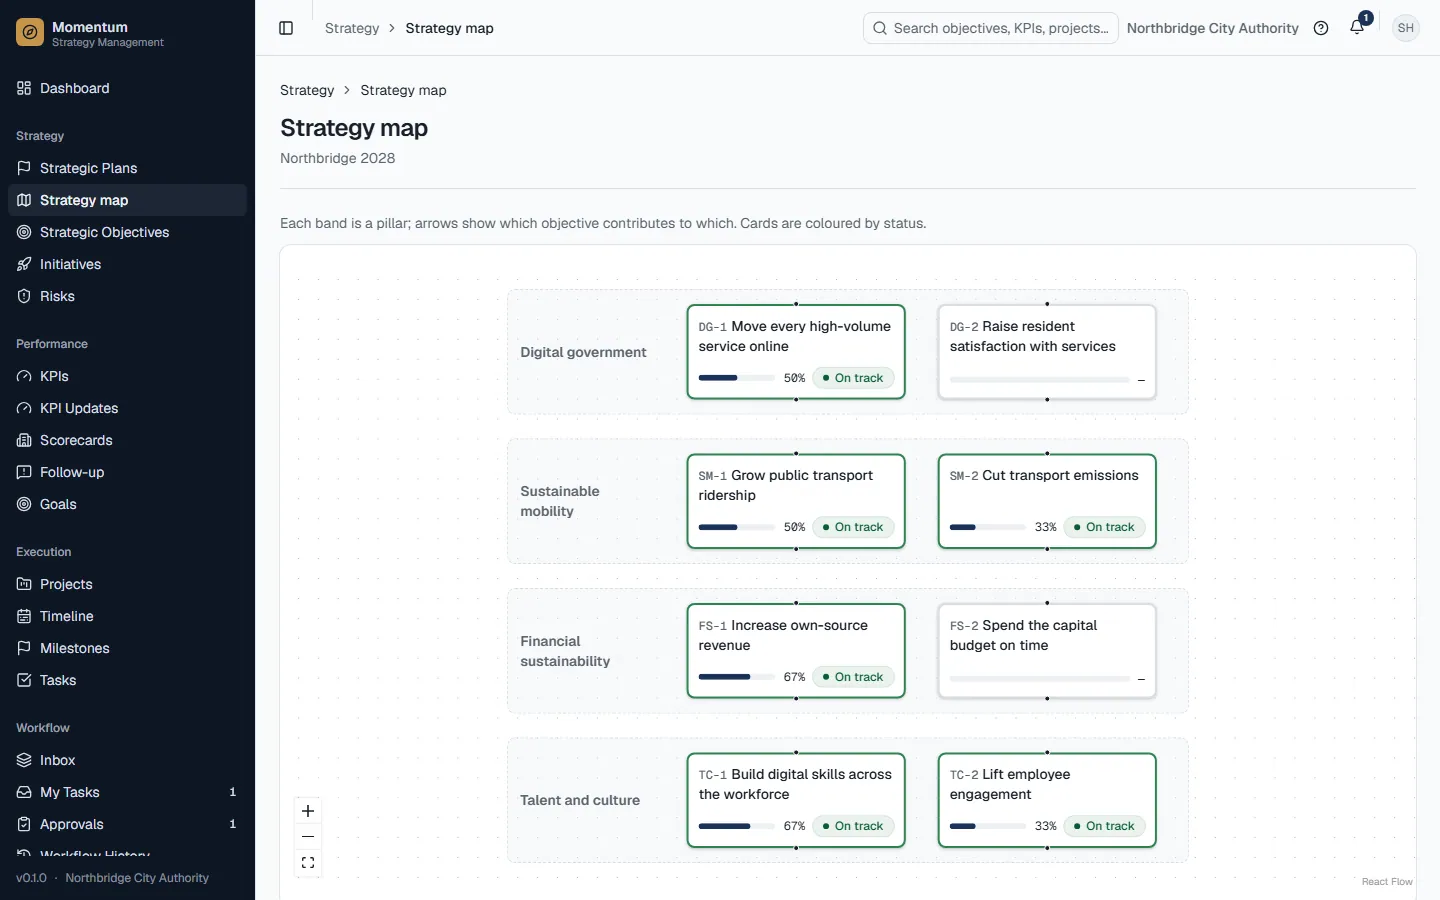Select the Northbridge City Authority organisation label

pyautogui.click(x=1212, y=28)
